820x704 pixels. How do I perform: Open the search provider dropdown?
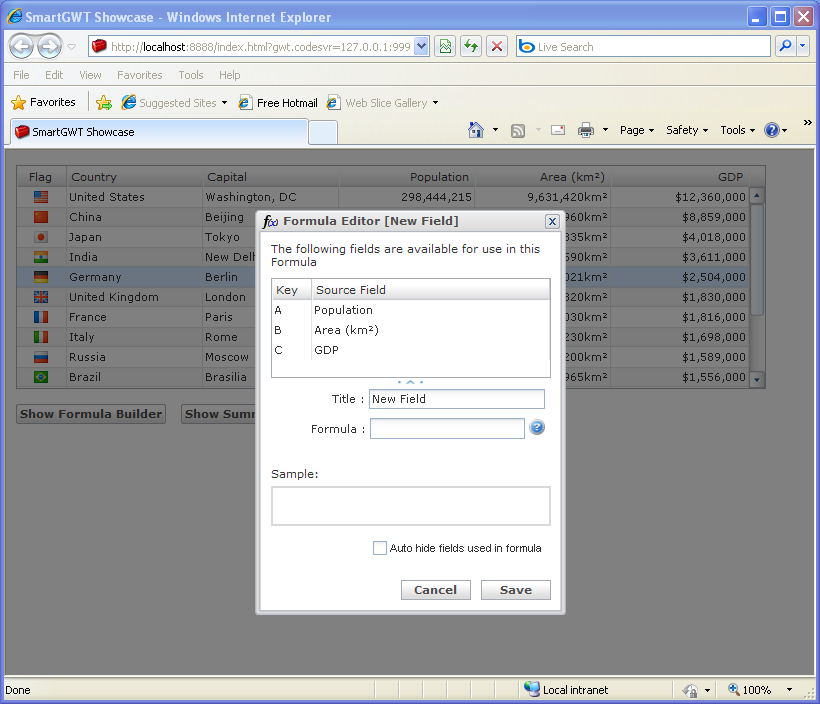(x=803, y=47)
